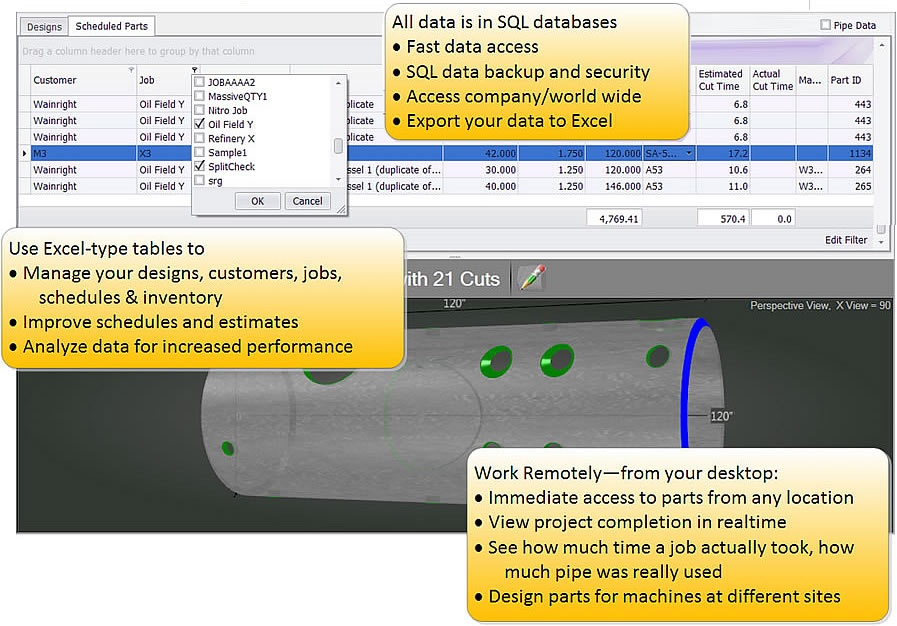Expand the SA-5 material dropdown in selected row
897x626 pixels.
686,154
